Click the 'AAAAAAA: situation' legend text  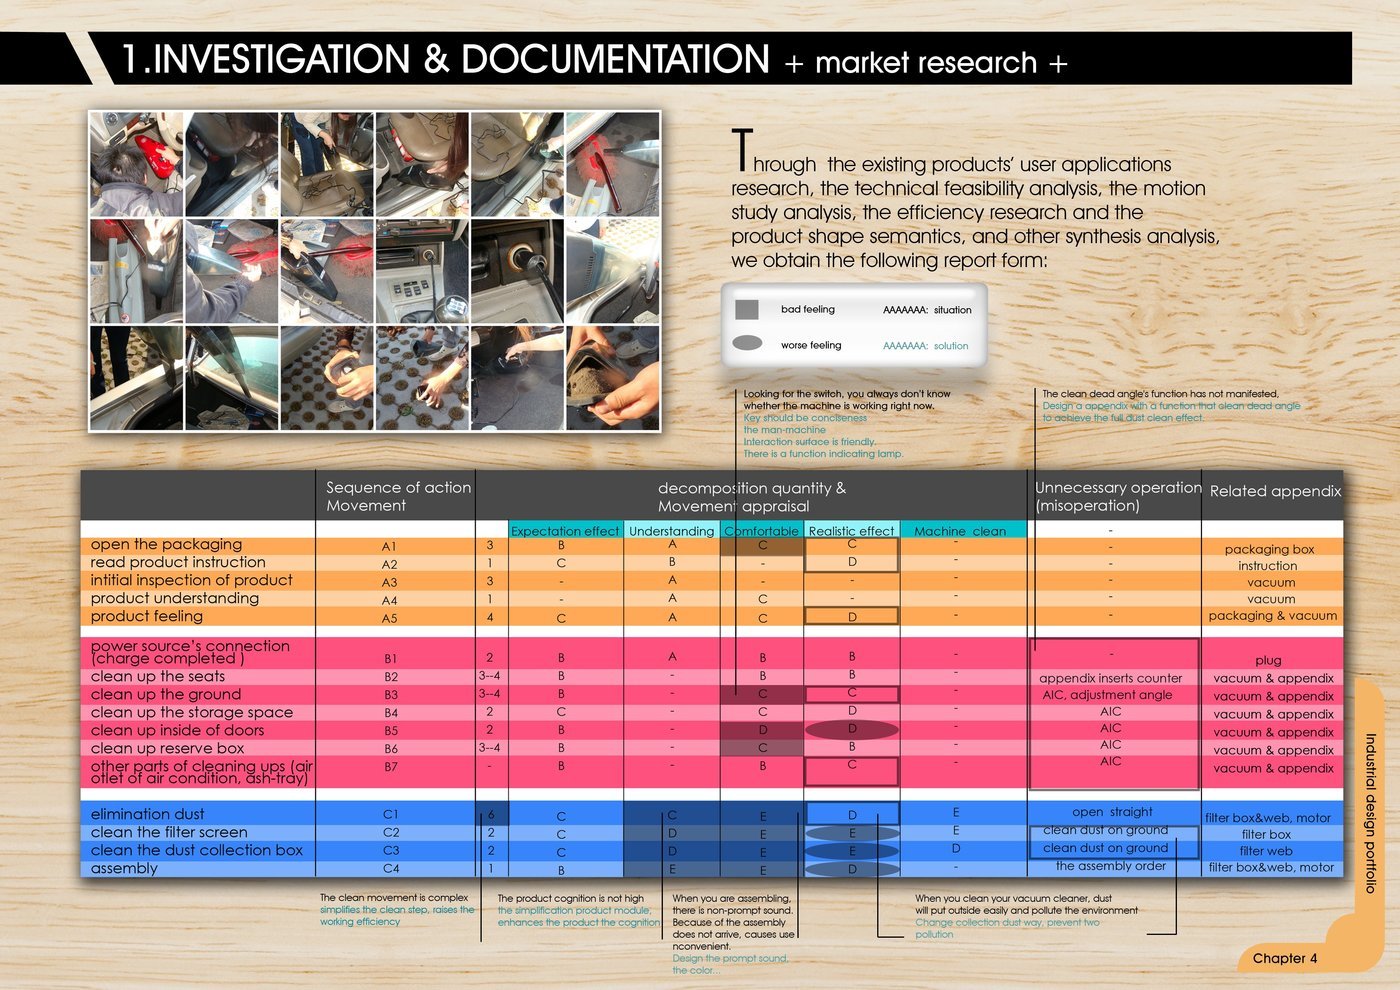point(927,310)
